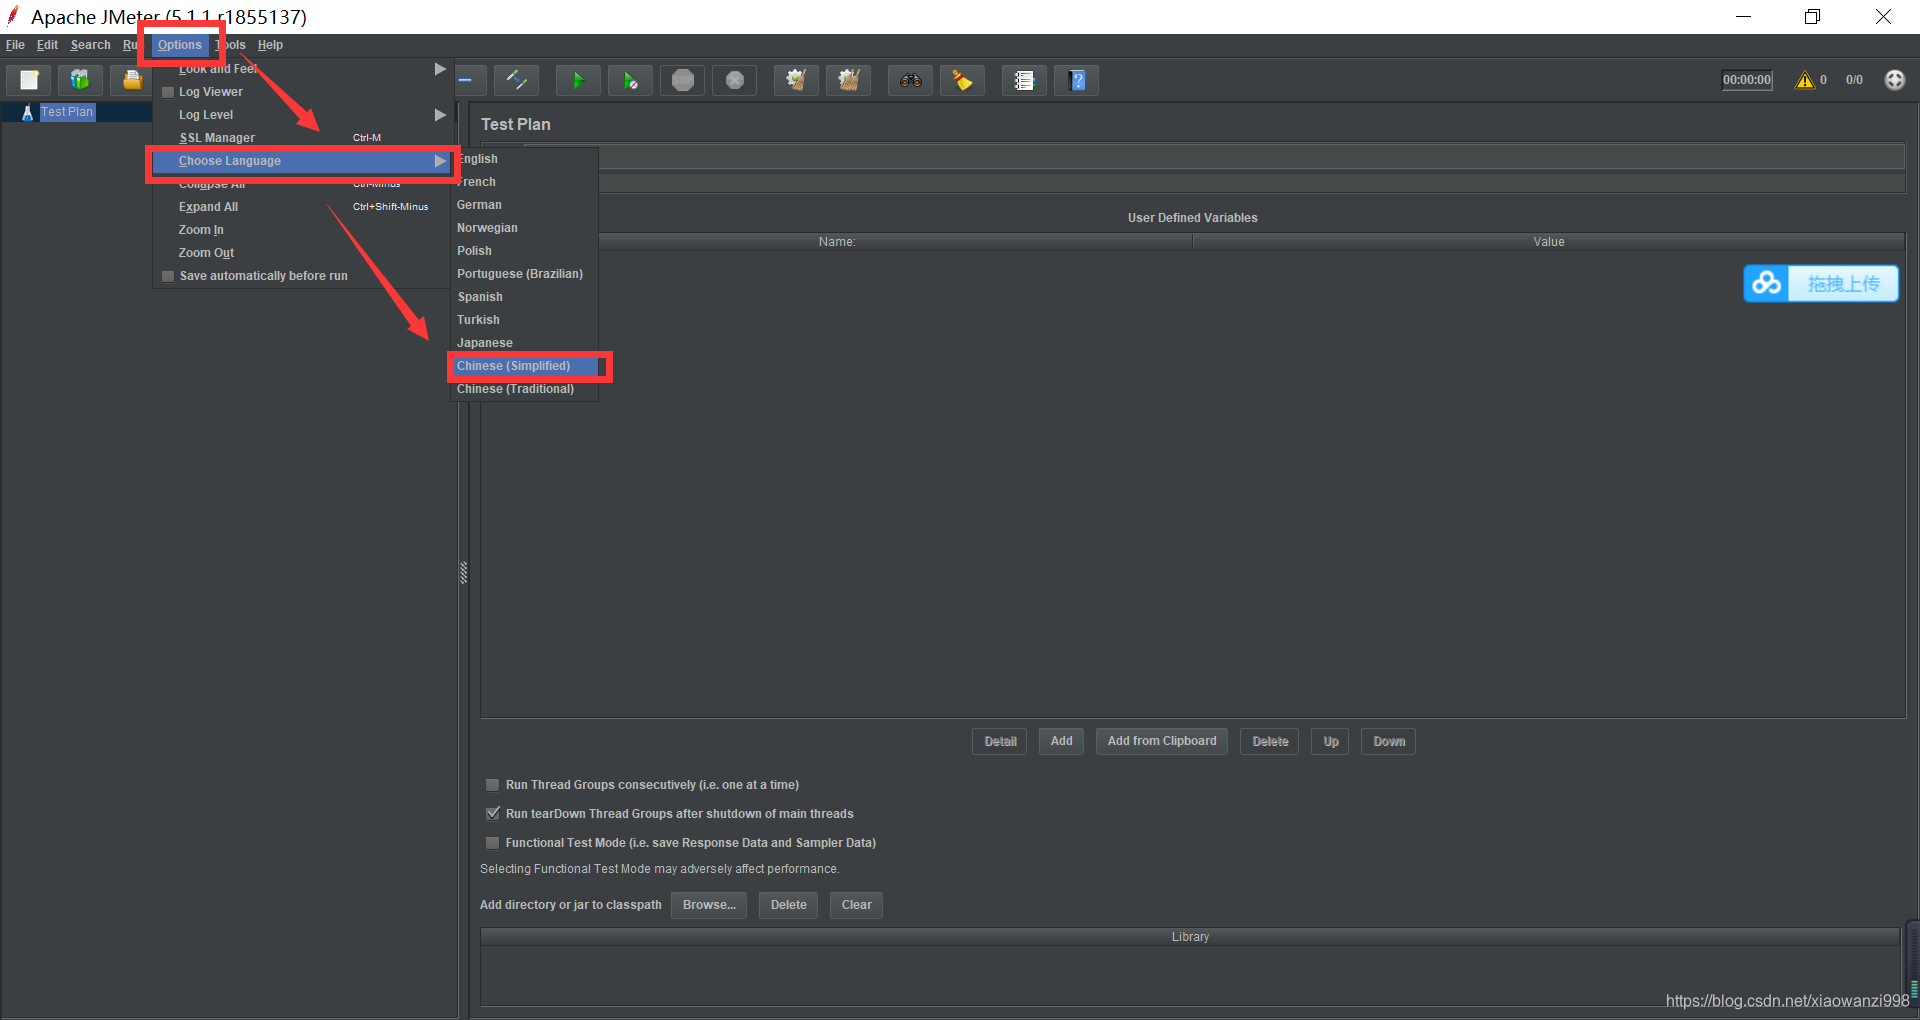This screenshot has width=1920, height=1020.
Task: Choose Chinese (Traditional) language
Action: point(524,389)
